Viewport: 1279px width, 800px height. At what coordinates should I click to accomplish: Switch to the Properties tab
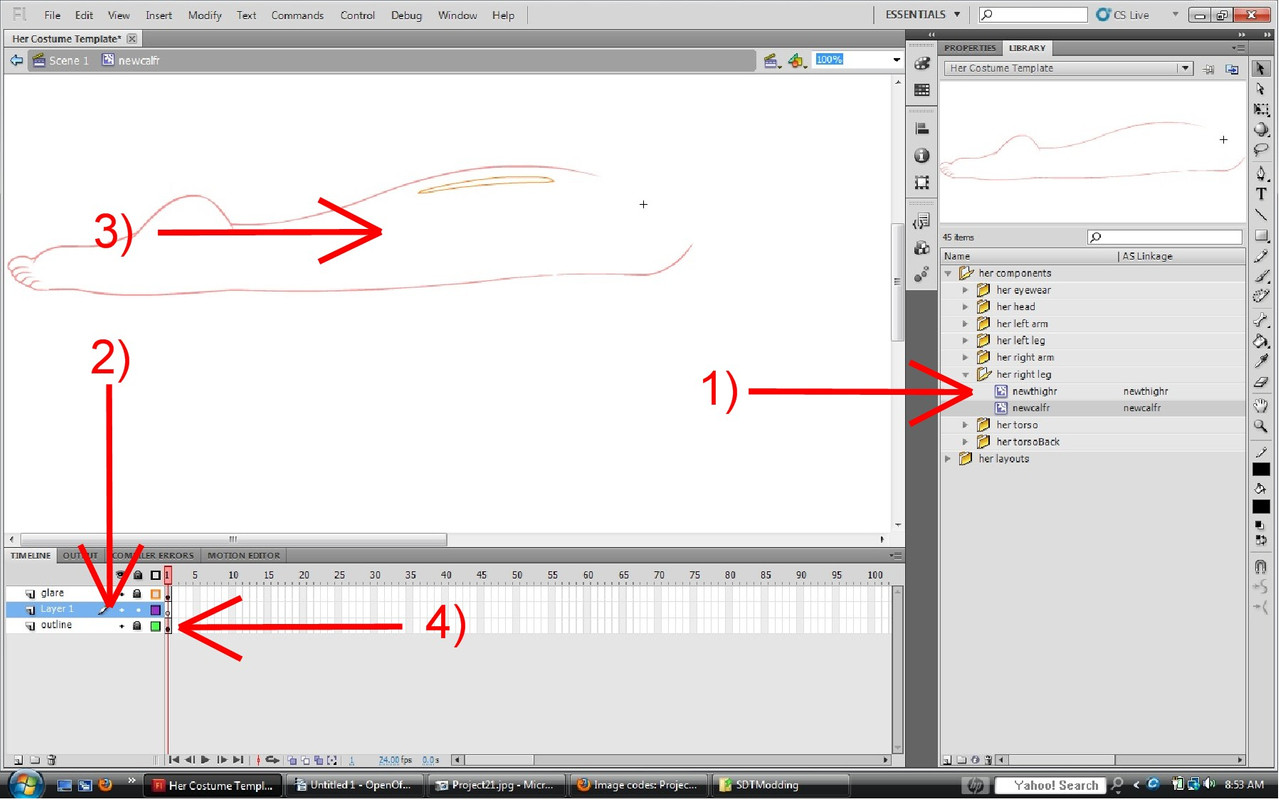pyautogui.click(x=969, y=48)
